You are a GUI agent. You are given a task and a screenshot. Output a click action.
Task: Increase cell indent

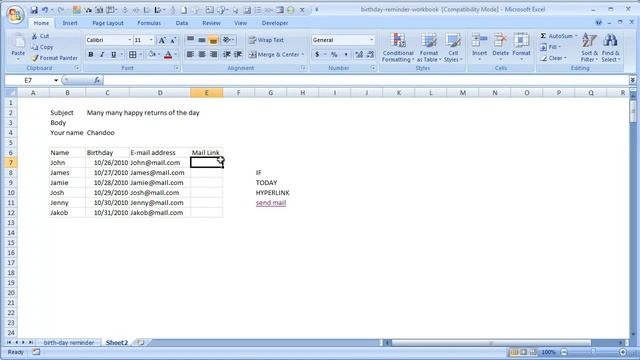[x=238, y=54]
